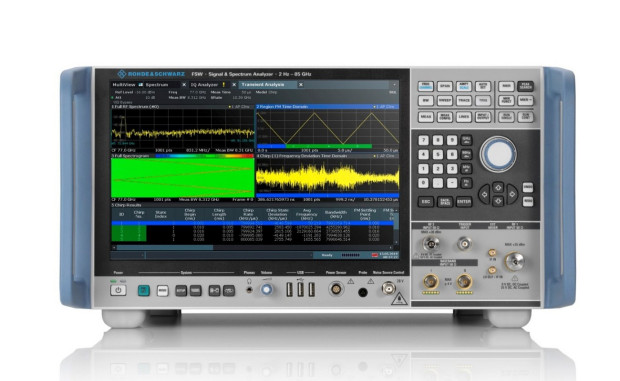The image size is (620, 381).
Task: Click the down arrow navigation key
Action: click(498, 201)
